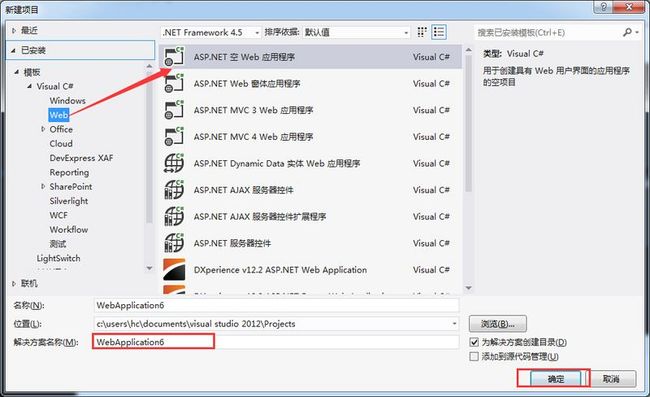Click the 名称 project name field

click(276, 305)
